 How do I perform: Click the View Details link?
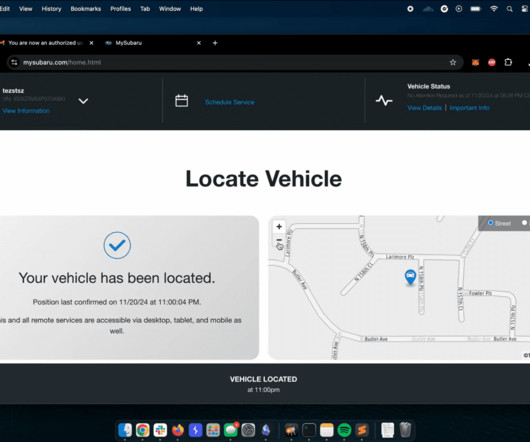(x=425, y=108)
